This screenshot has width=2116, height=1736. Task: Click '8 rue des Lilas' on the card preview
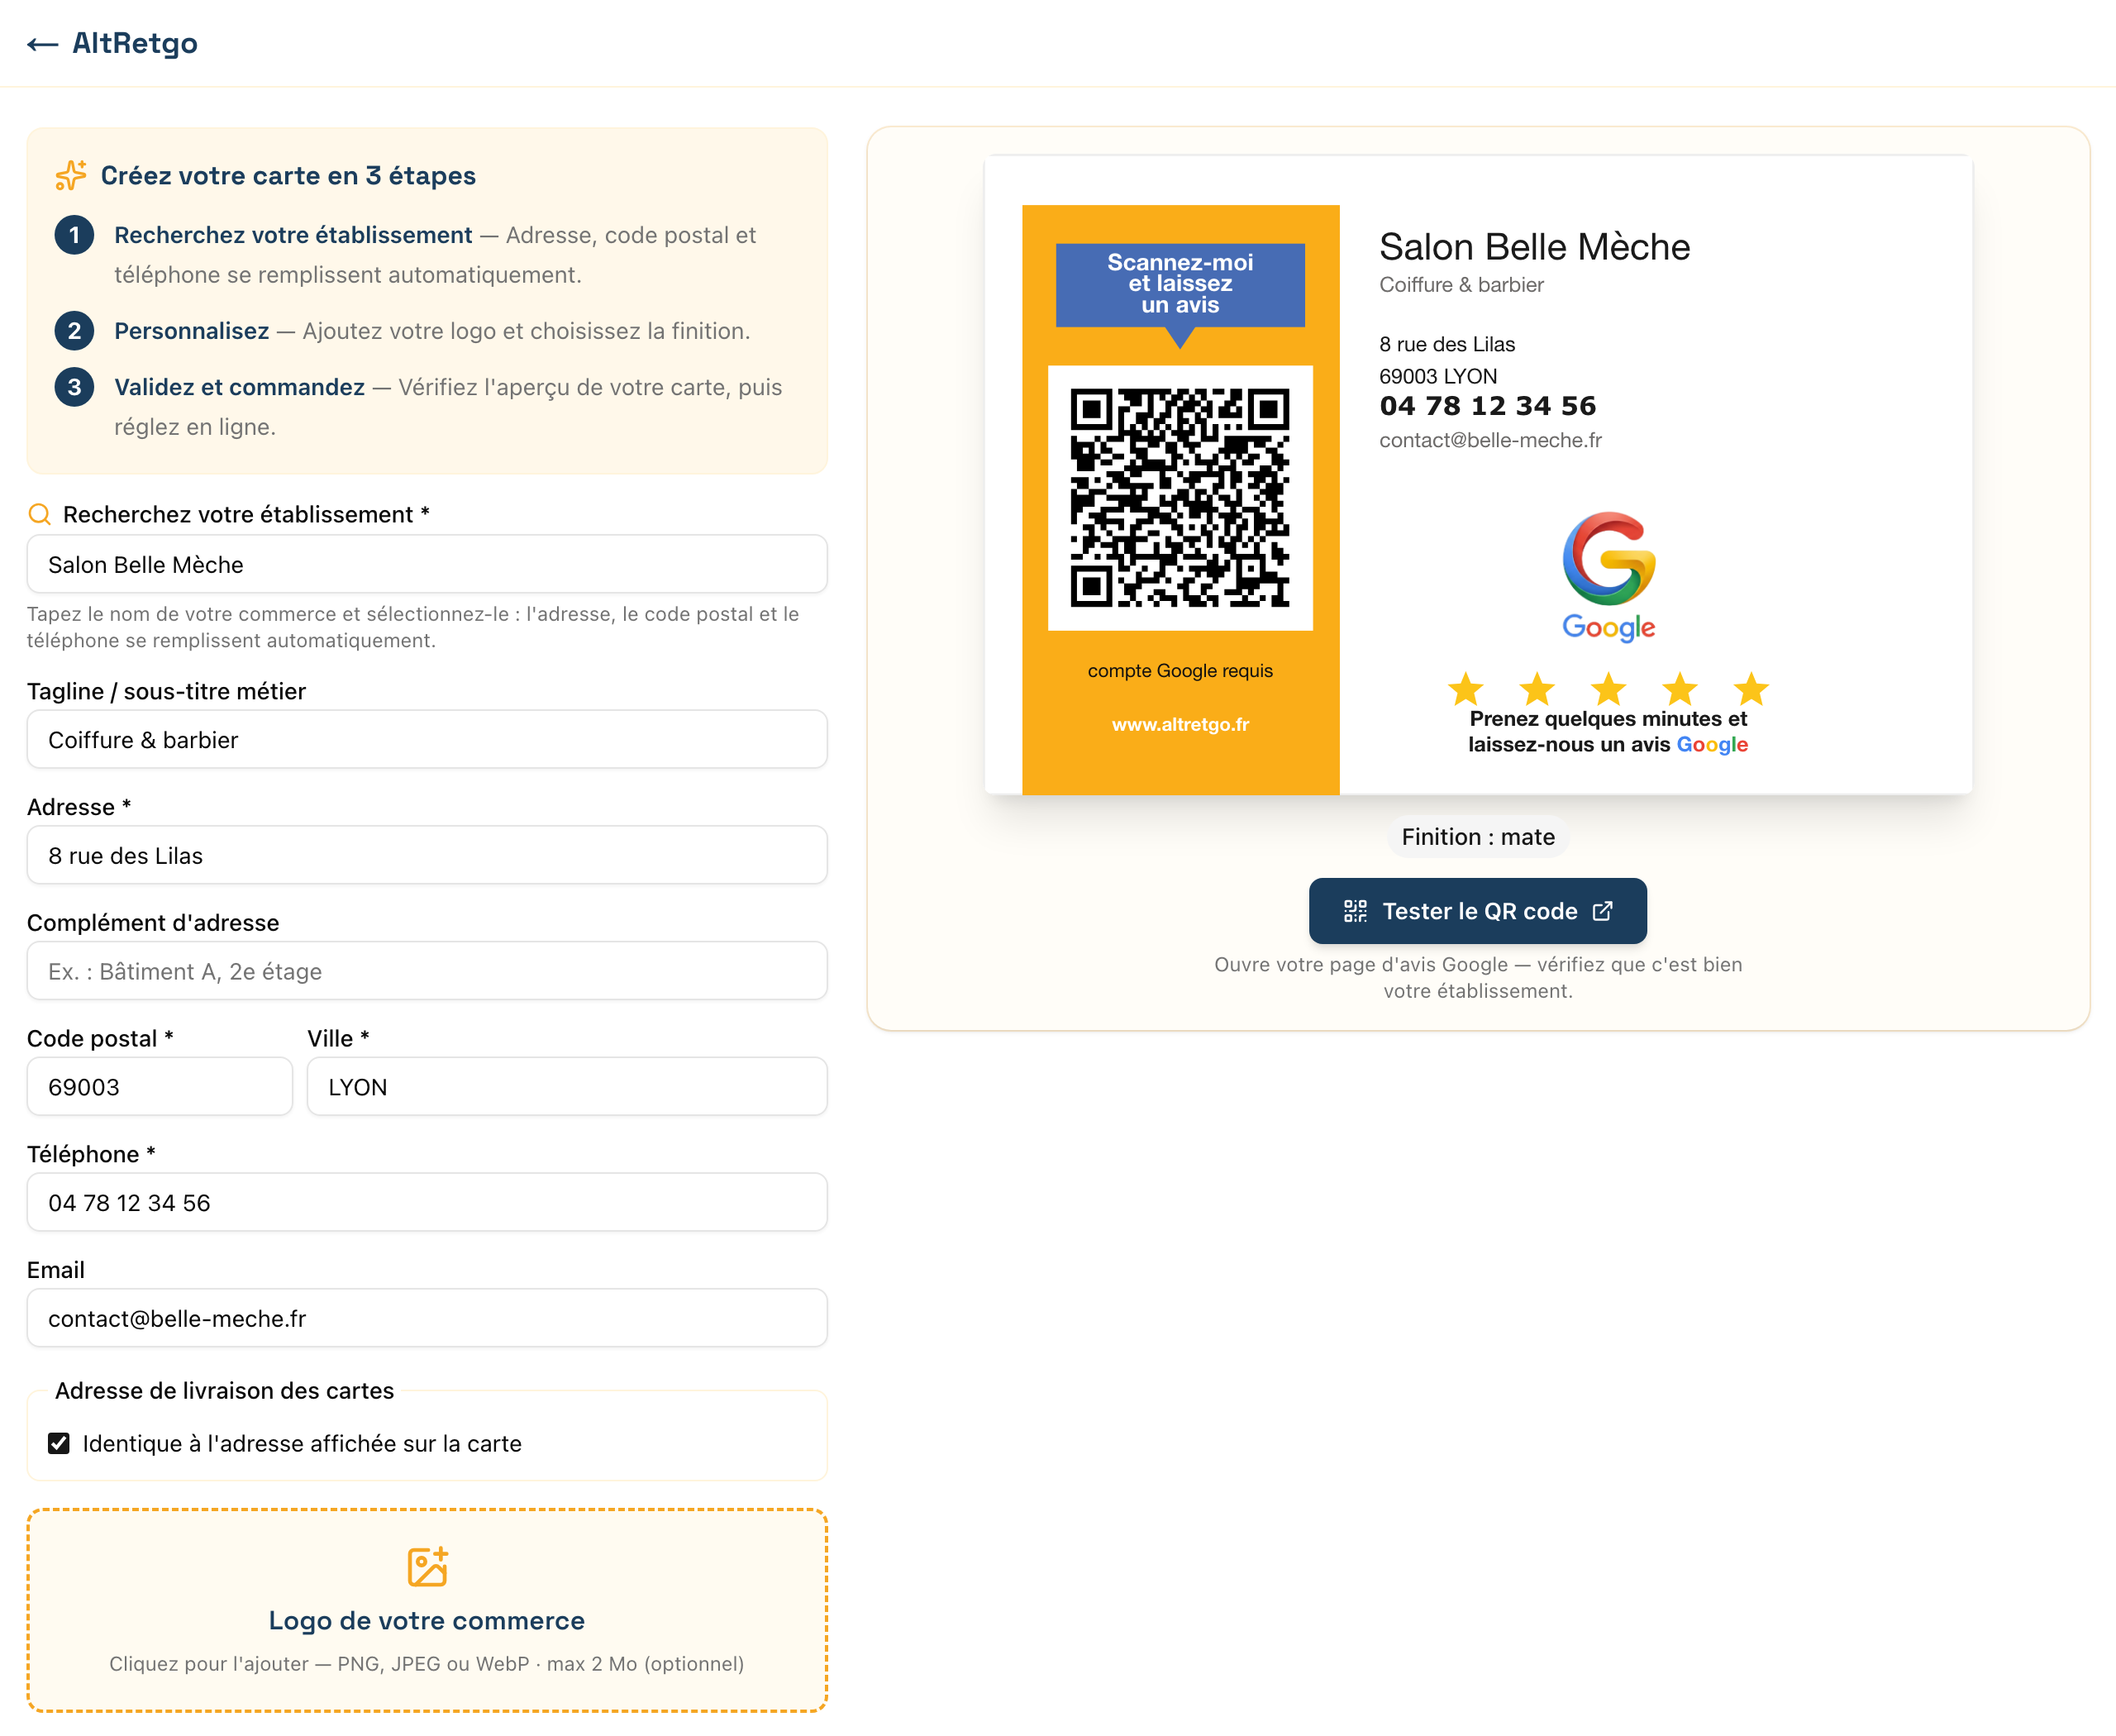point(1447,344)
